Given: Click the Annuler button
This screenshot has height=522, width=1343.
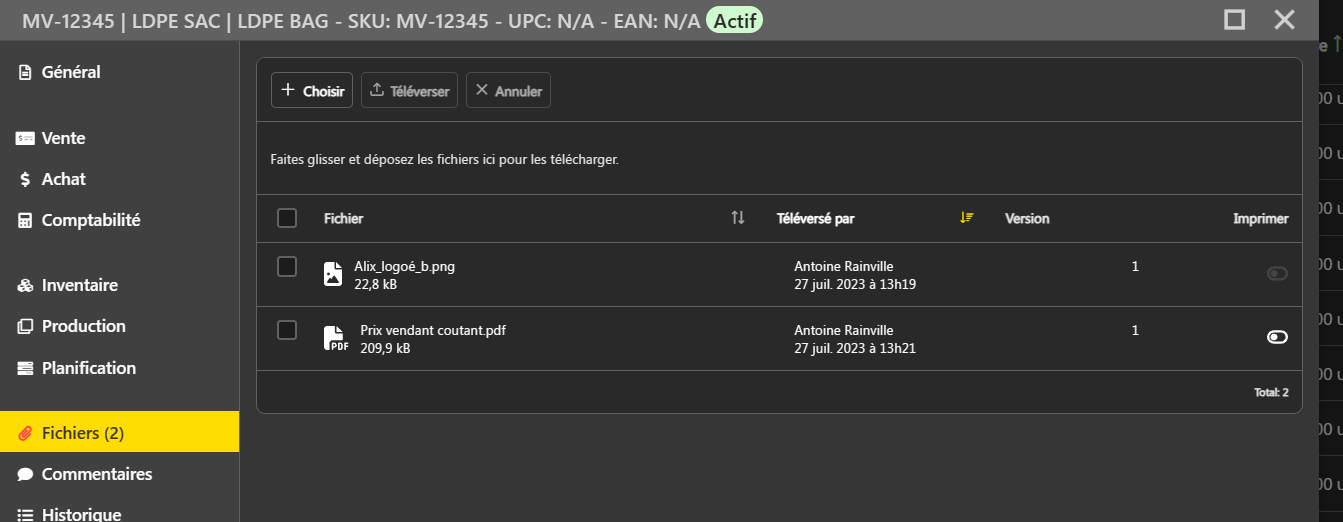Looking at the screenshot, I should click(508, 90).
